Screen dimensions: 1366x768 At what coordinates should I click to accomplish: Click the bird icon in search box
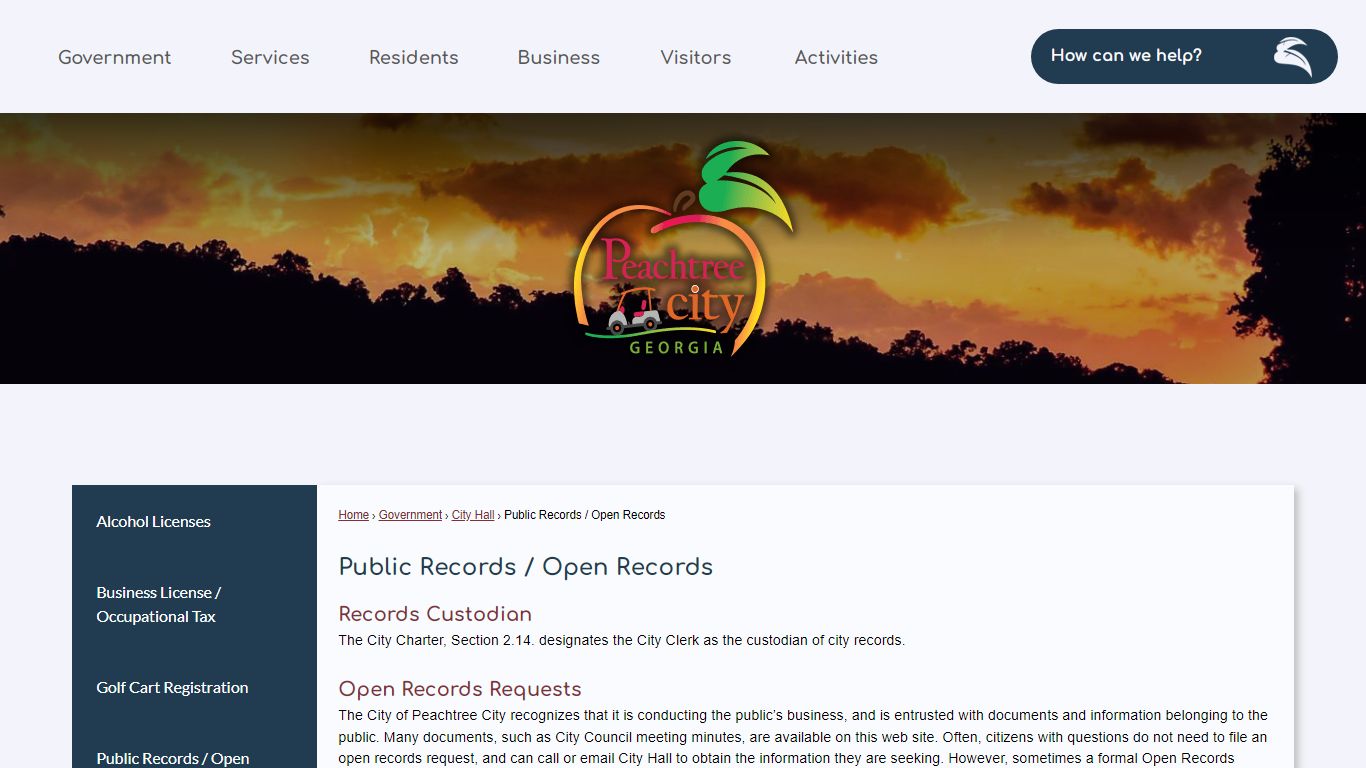tap(1293, 57)
